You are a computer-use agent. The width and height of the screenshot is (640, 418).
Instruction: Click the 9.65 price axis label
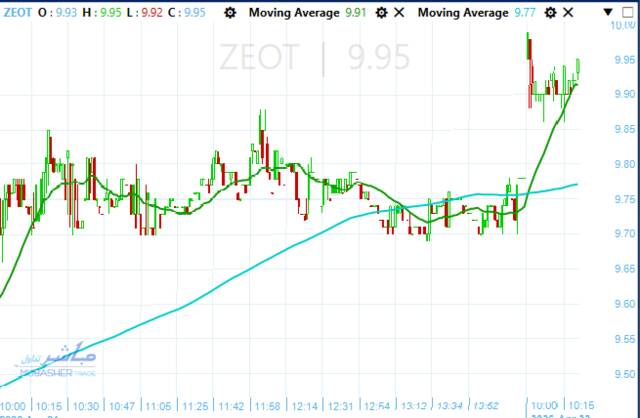[625, 269]
